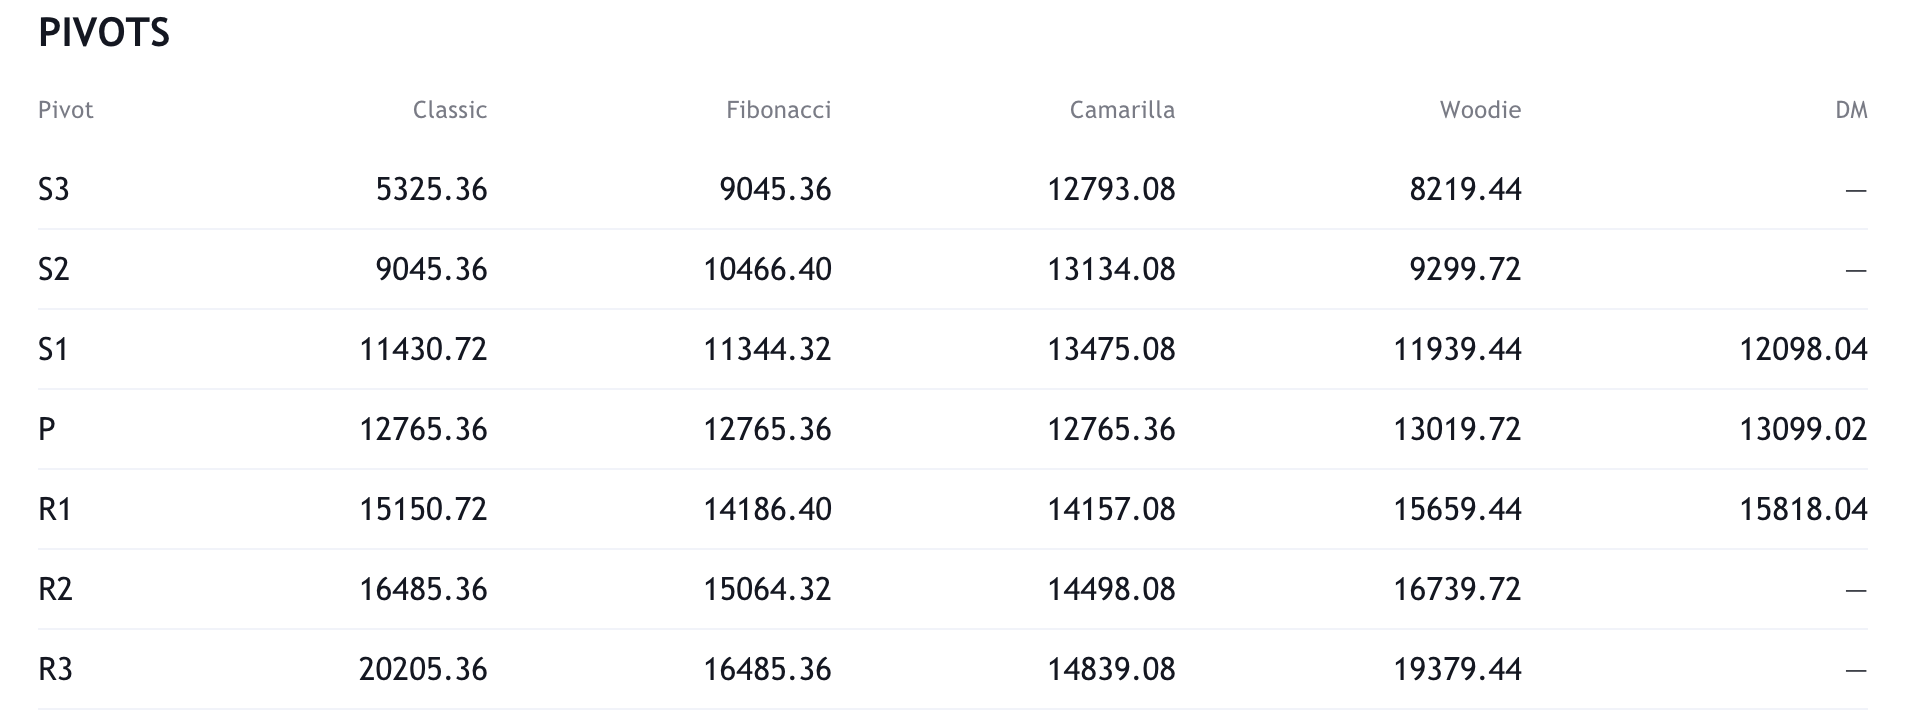Click the Classic column header
1912x714 pixels.
pos(449,110)
